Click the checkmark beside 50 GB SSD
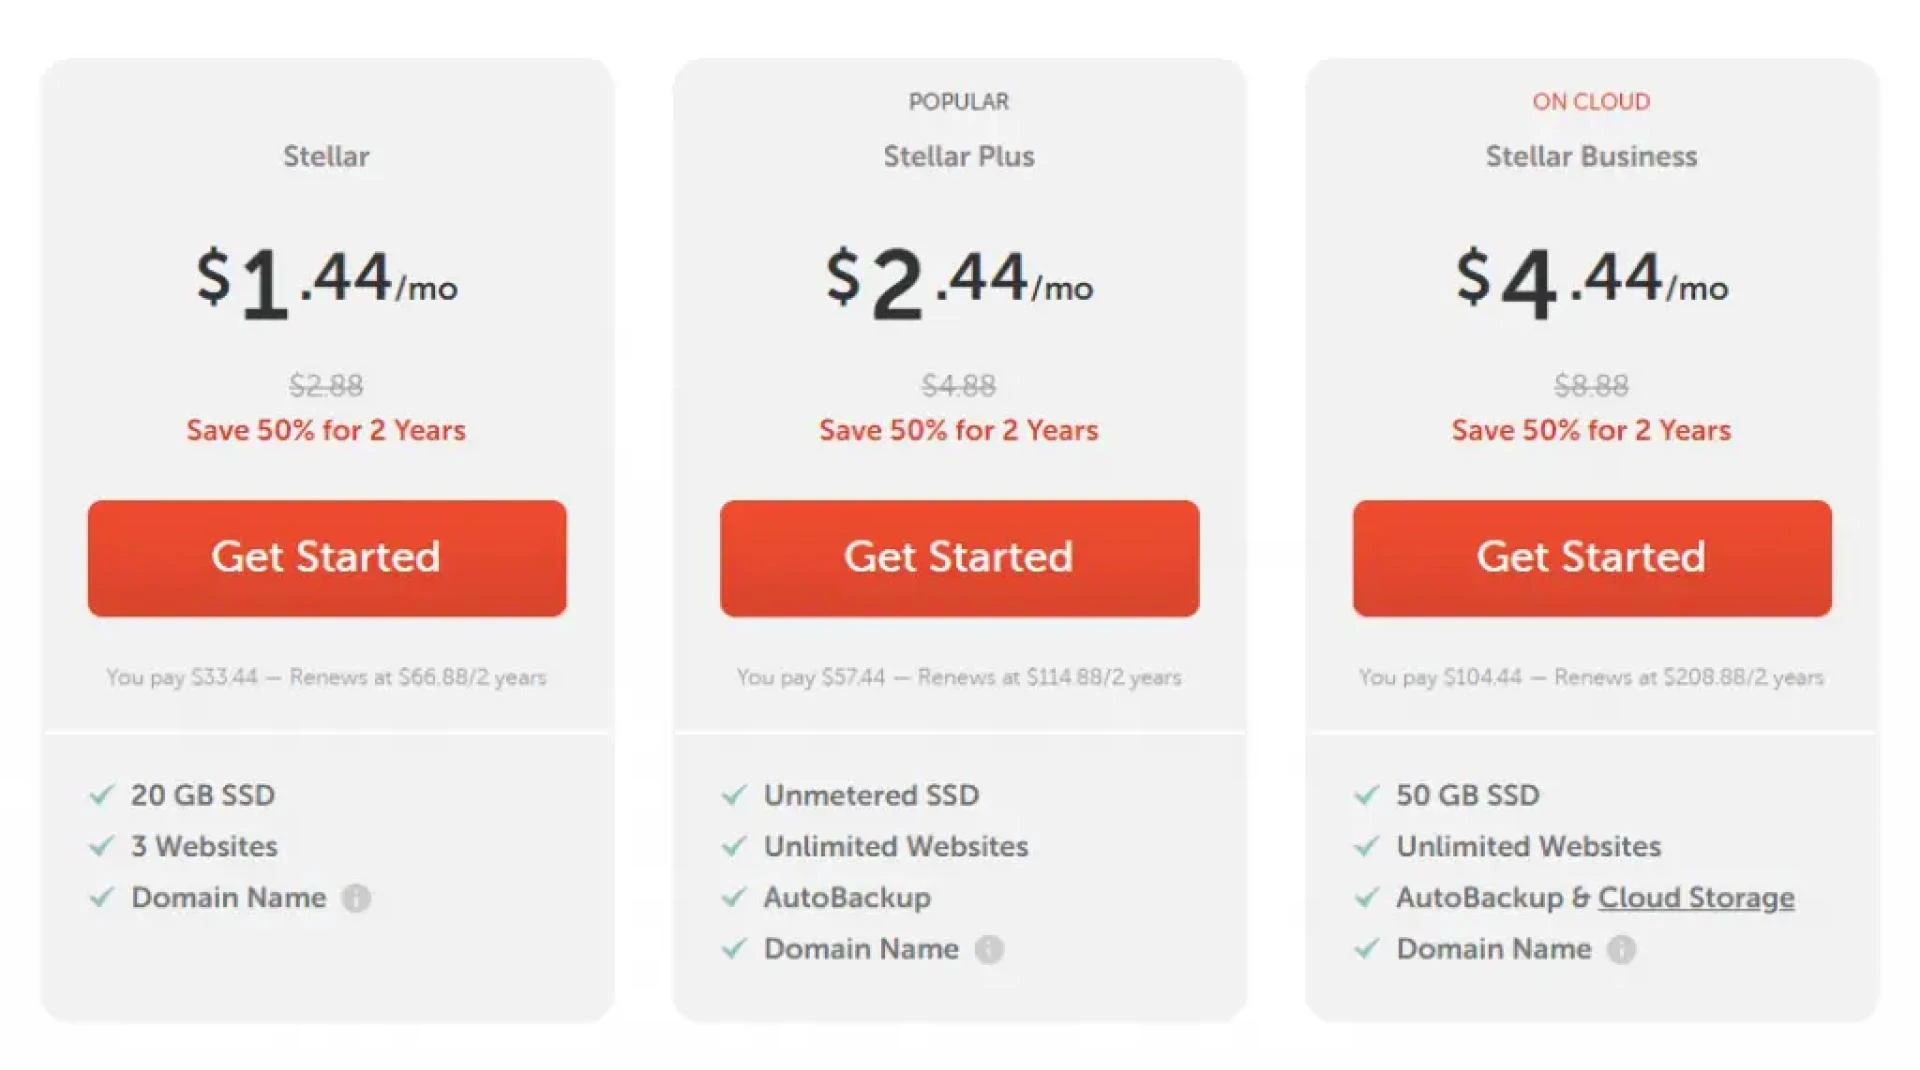 coord(1366,794)
